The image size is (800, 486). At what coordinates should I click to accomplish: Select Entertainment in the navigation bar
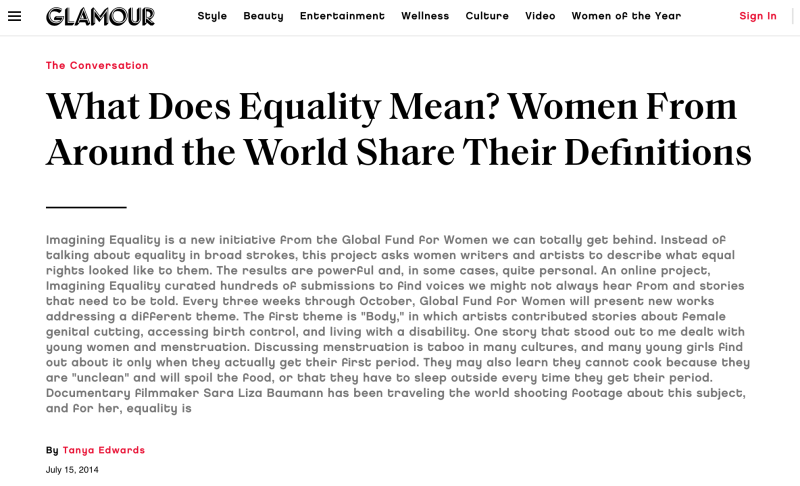pyautogui.click(x=342, y=16)
